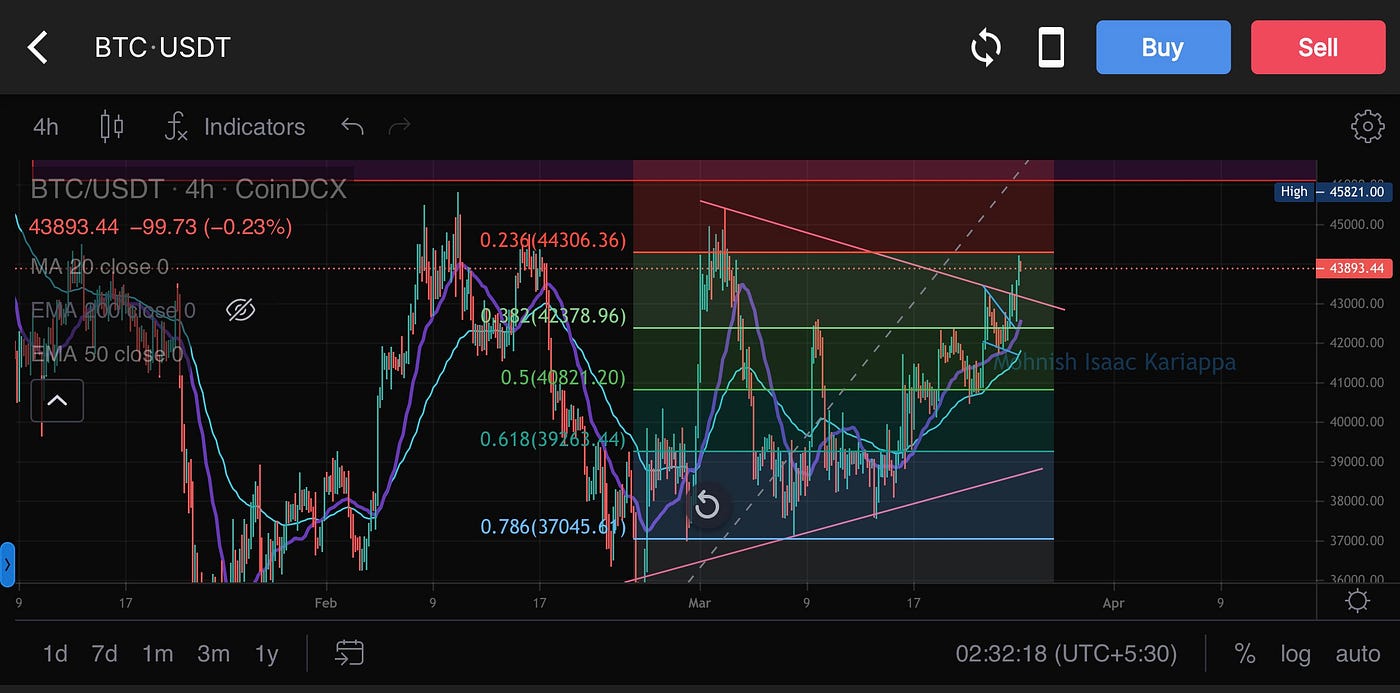
Task: Select the 1m range
Action: click(157, 654)
